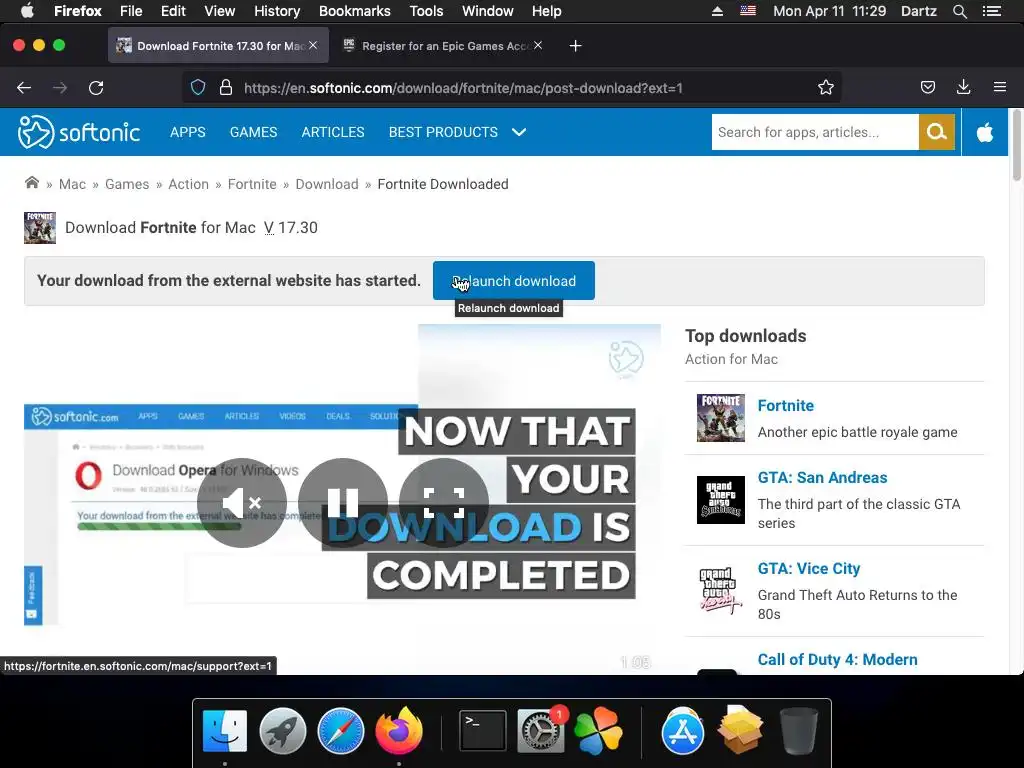Click the Mac breadcrumb link
This screenshot has width=1024, height=768.
[72, 184]
